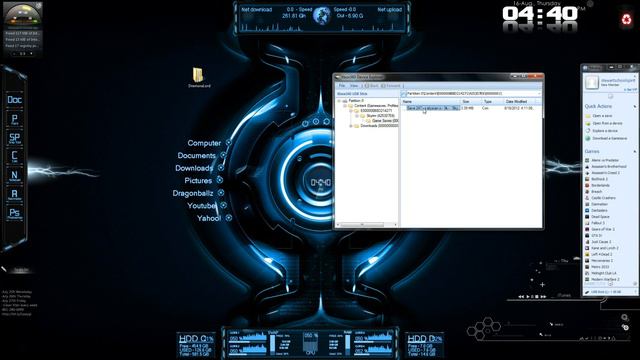Open the Doc launcher tile

14,100
